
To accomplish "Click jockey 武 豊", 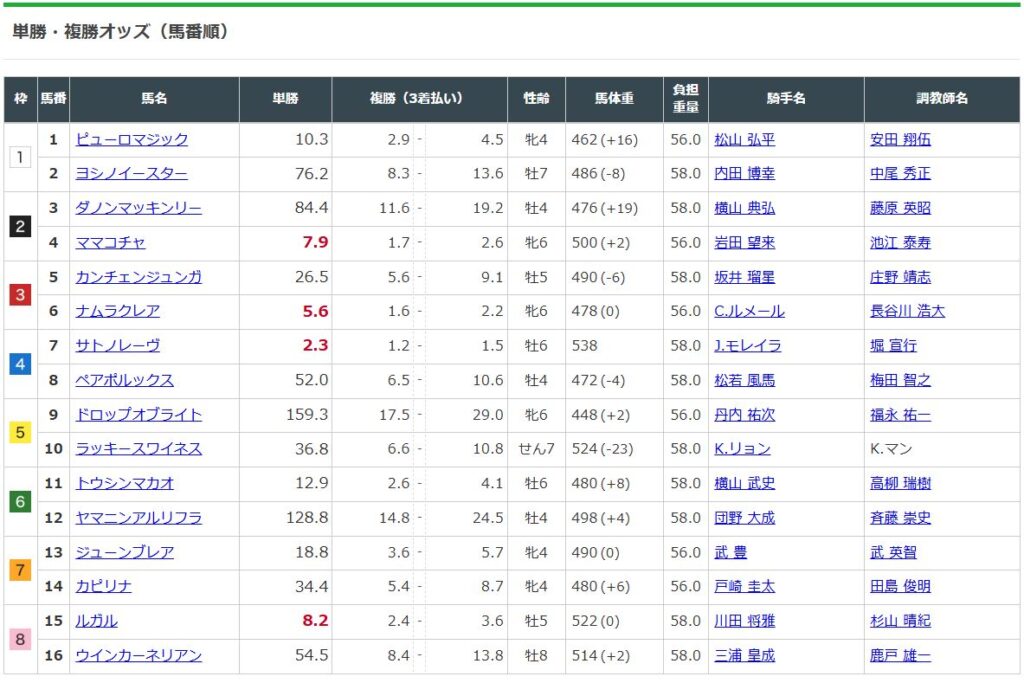I will pos(730,552).
